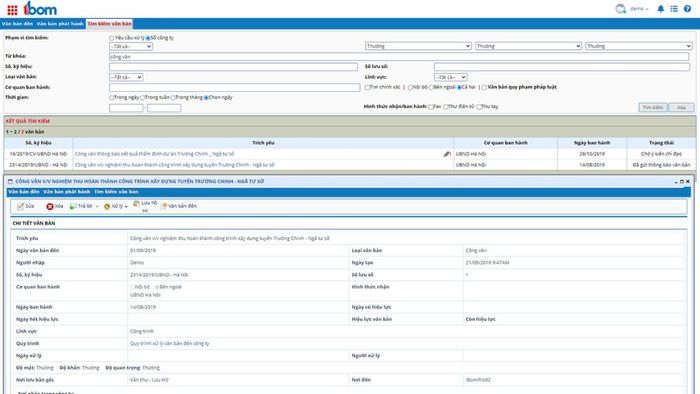Click the Số, ký hiệu input field

tap(233, 67)
